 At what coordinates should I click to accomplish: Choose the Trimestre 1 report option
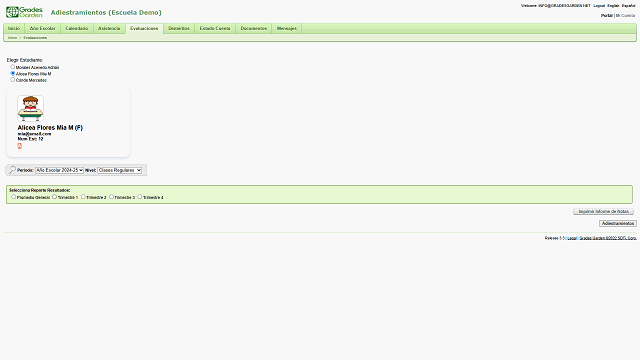coord(54,197)
